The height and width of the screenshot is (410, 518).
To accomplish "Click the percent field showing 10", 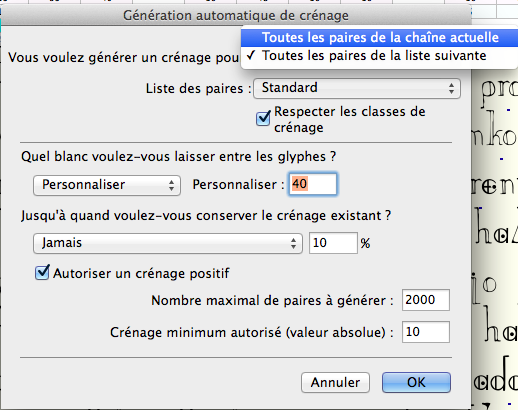I will (x=333, y=243).
